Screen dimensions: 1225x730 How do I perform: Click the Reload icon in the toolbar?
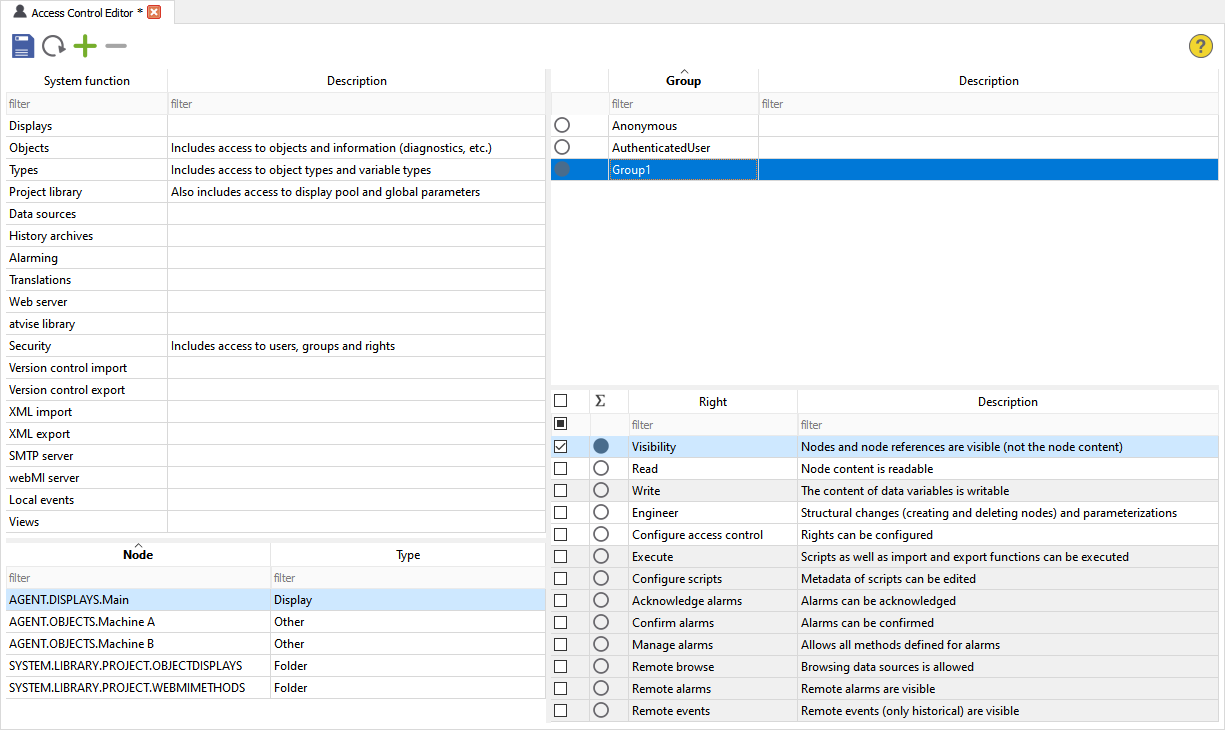tap(53, 45)
